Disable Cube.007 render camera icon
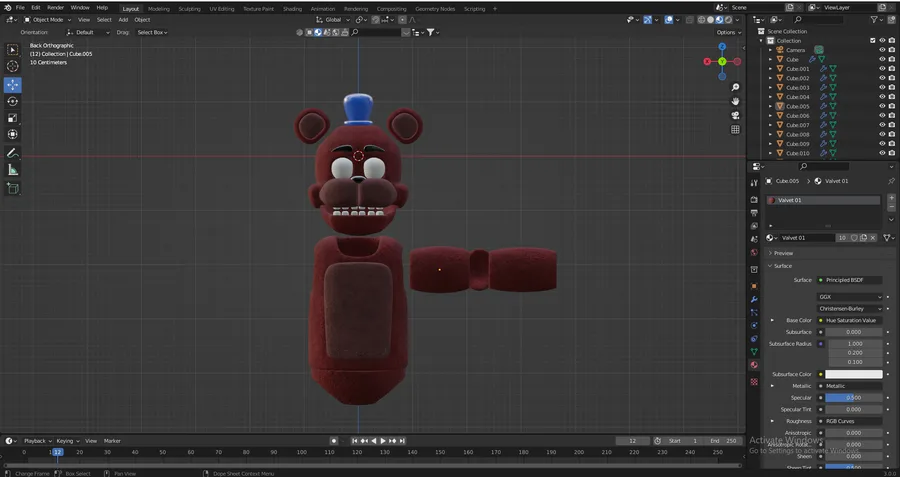Image resolution: width=900 pixels, height=477 pixels. pos(891,125)
